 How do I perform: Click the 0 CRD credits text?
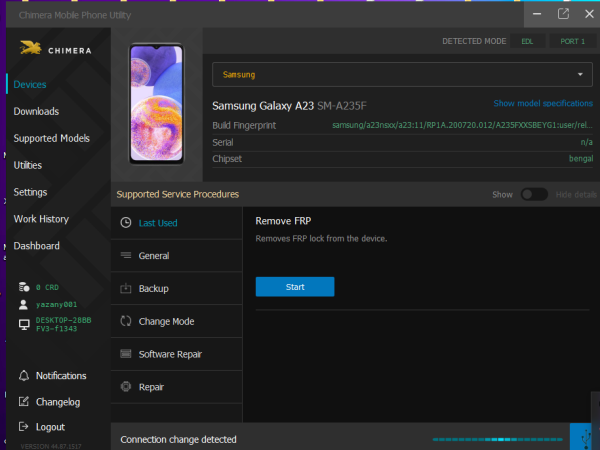pos(47,287)
